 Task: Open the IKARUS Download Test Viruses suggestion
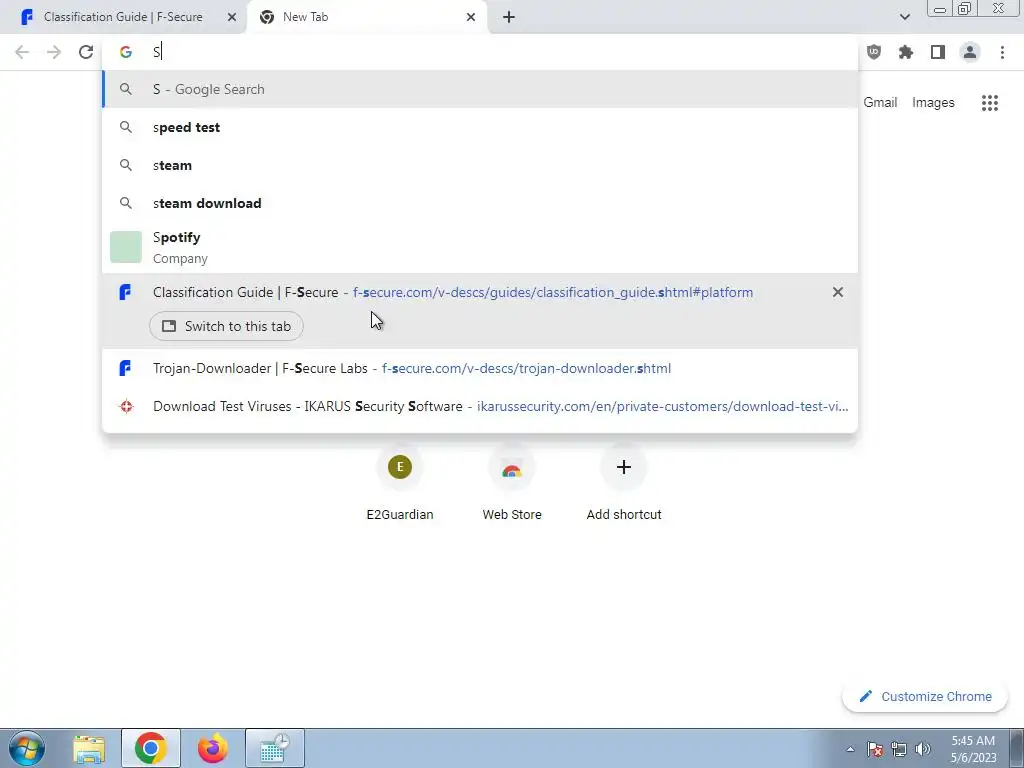[x=480, y=406]
